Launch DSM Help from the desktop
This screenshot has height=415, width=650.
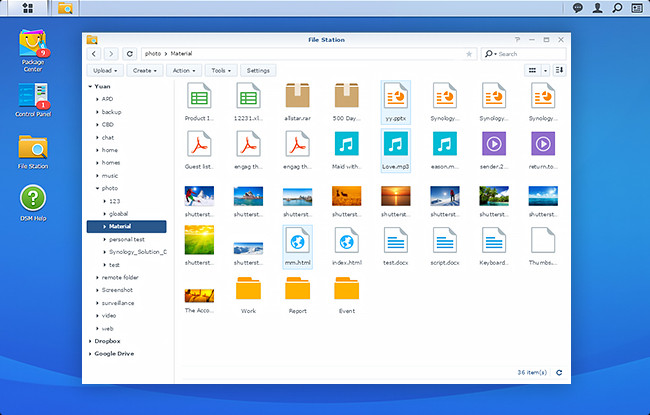tap(33, 198)
